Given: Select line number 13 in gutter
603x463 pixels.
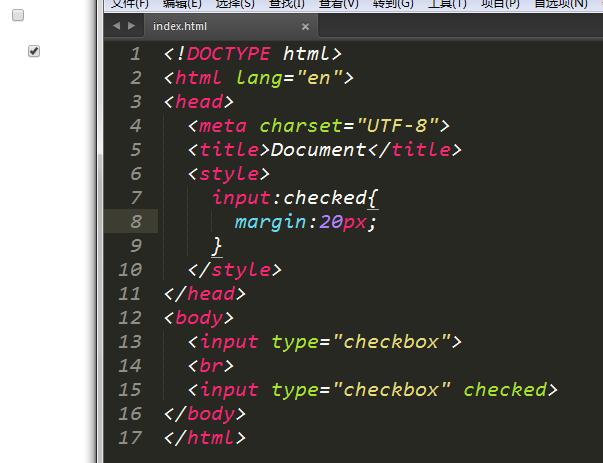Looking at the screenshot, I should (130, 341).
